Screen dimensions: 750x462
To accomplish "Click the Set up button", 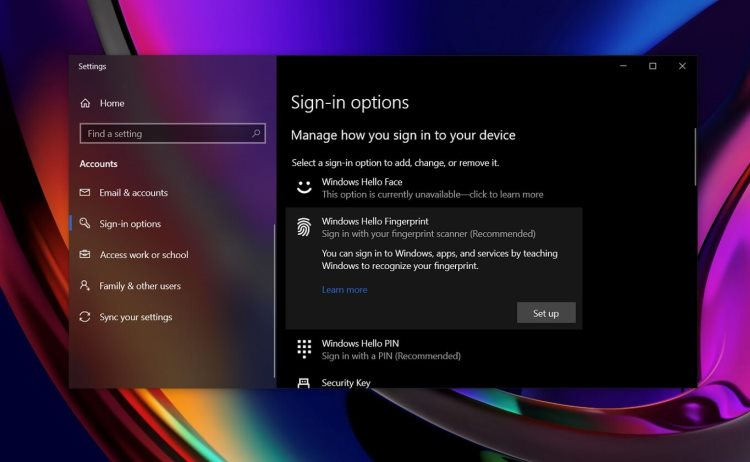I will (546, 313).
